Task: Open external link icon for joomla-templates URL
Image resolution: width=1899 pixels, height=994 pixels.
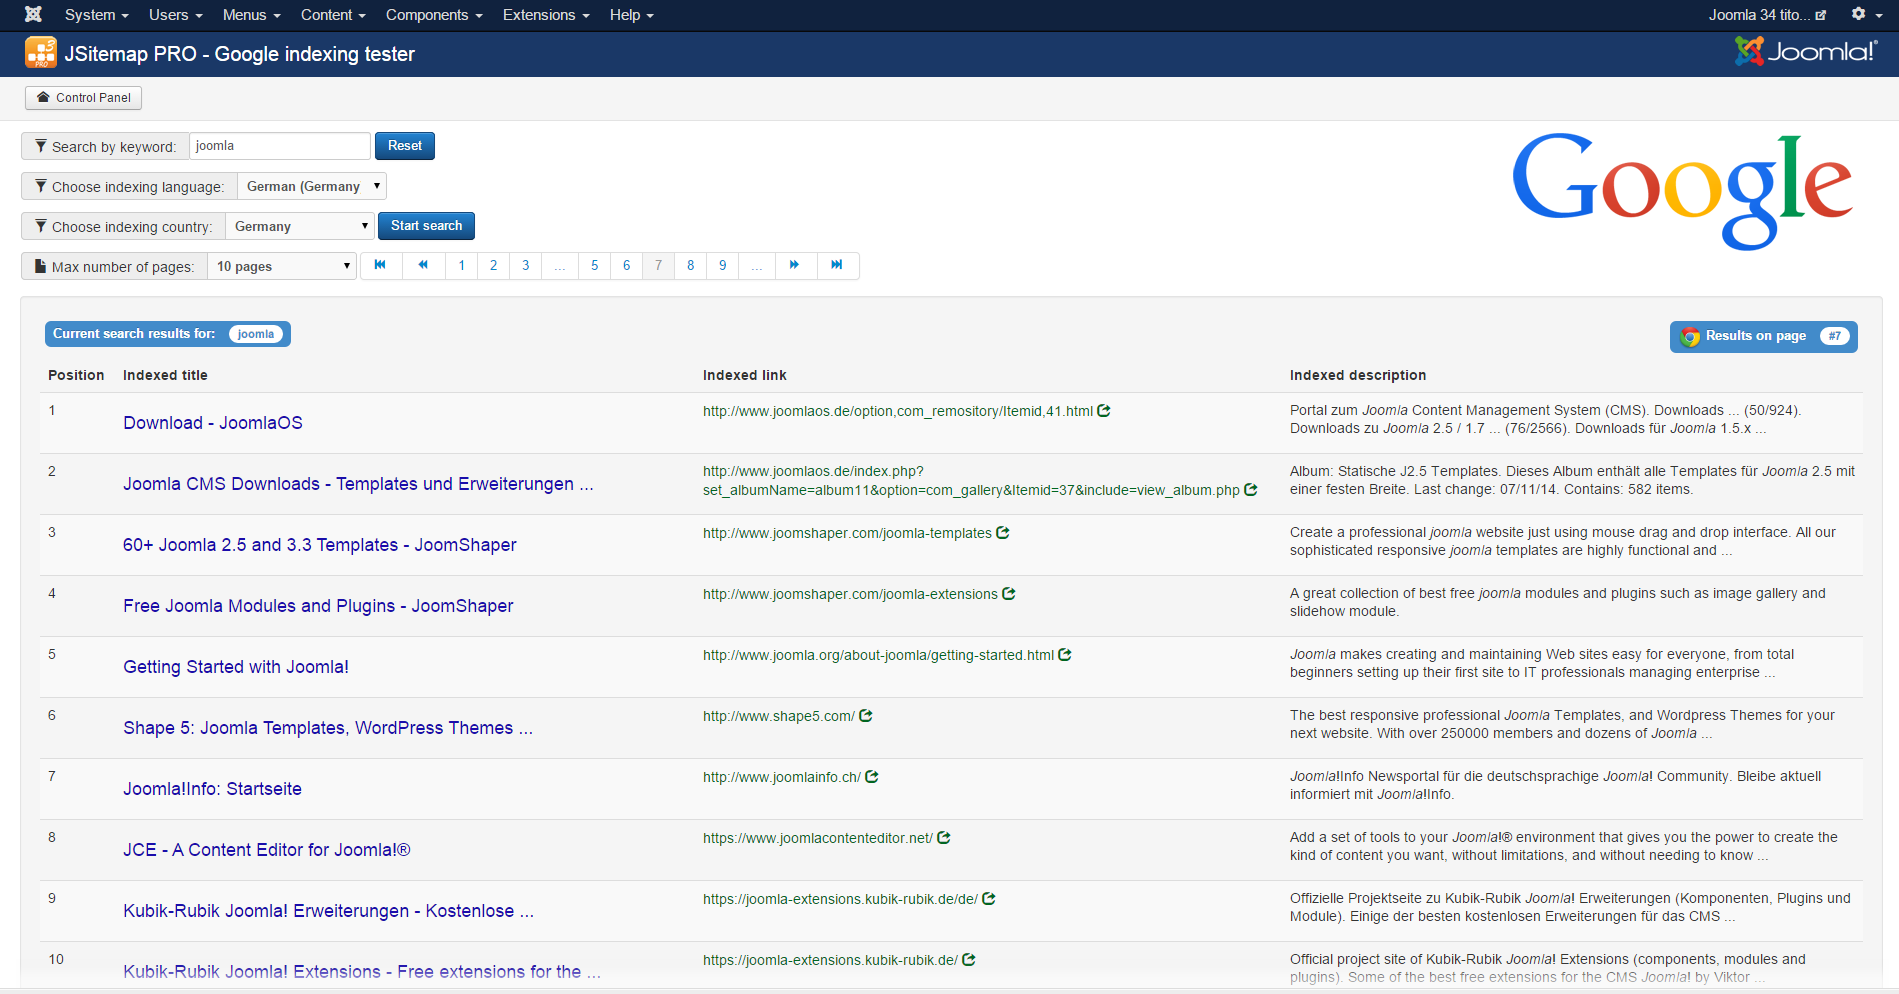Action: click(1003, 533)
